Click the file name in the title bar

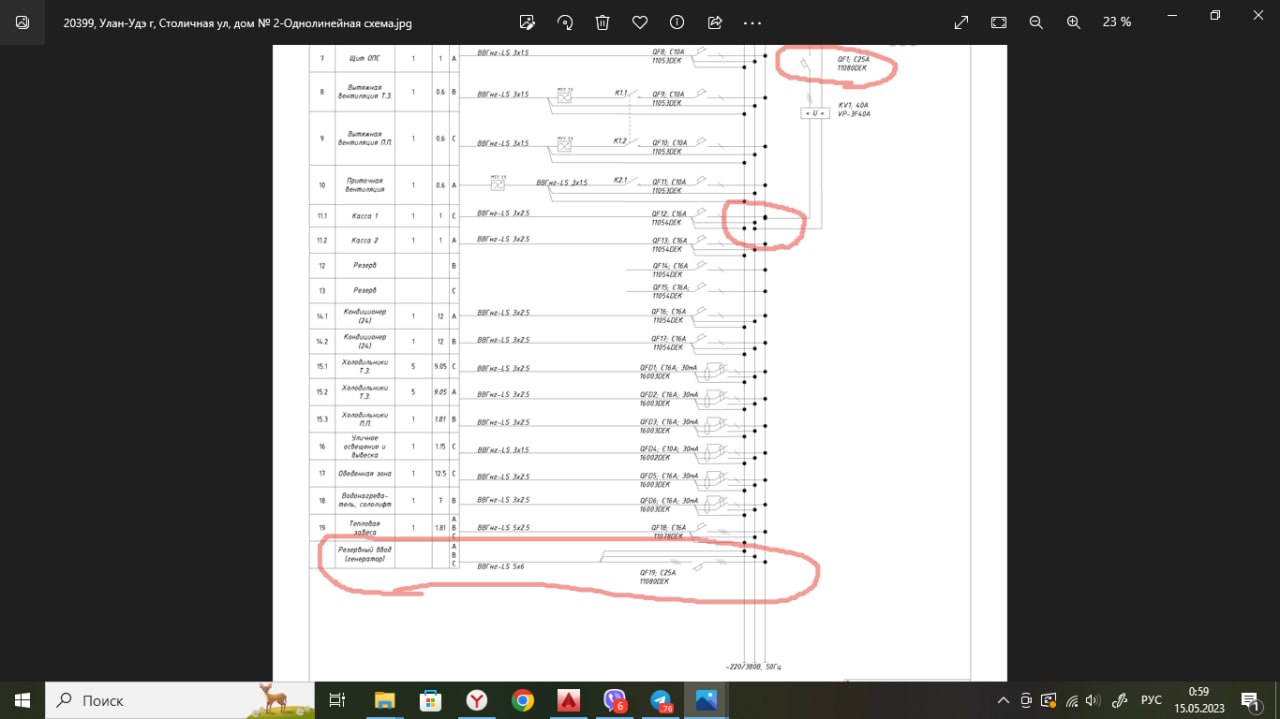coord(238,22)
